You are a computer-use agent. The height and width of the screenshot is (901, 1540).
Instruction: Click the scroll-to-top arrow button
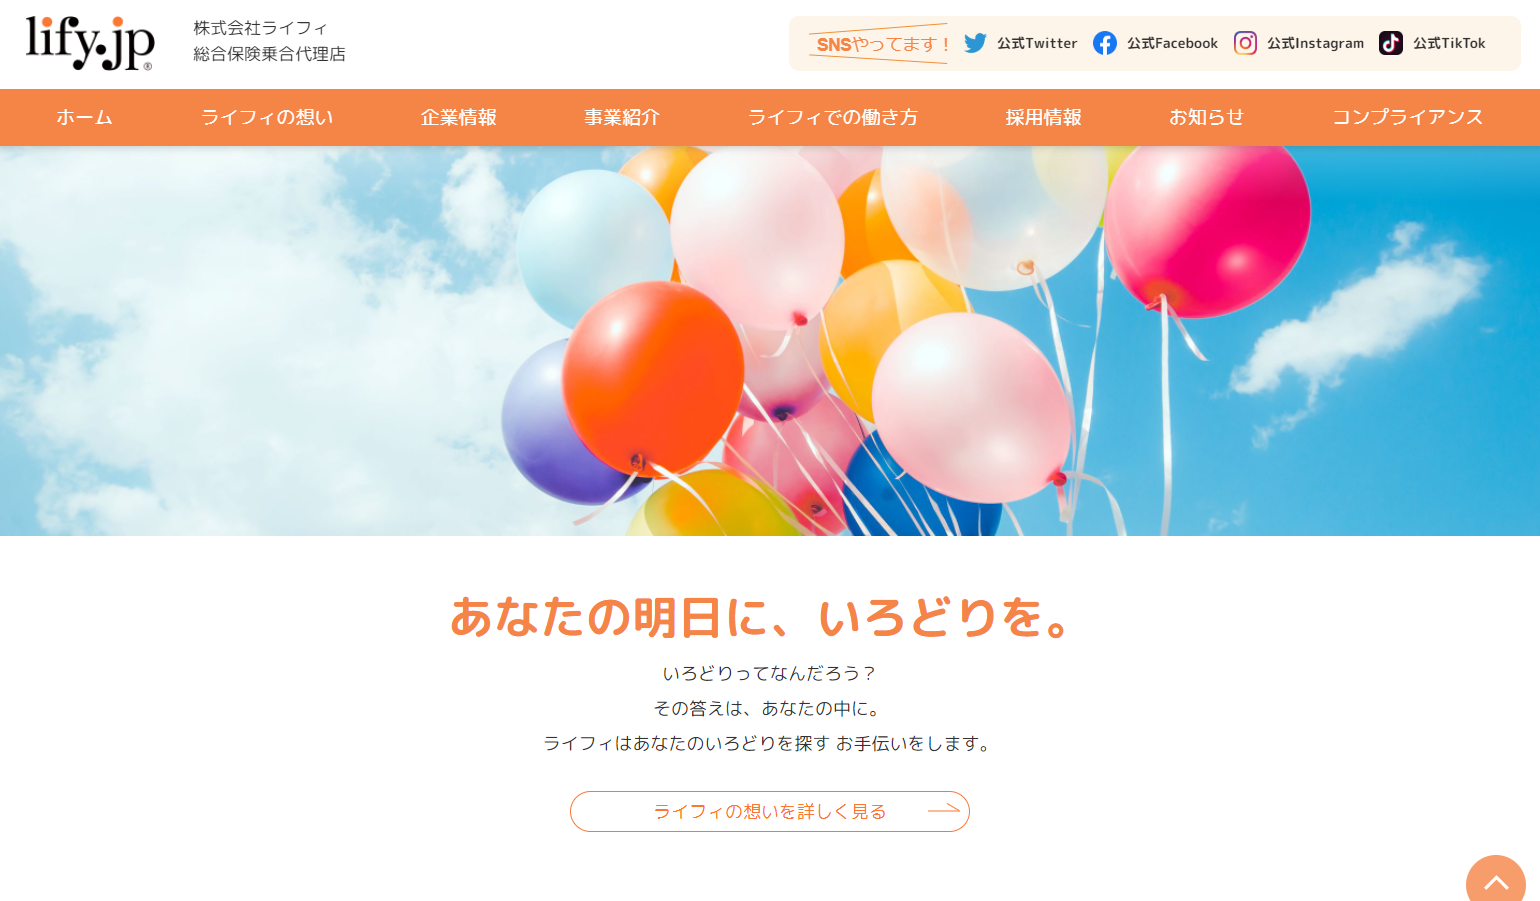pos(1496,878)
